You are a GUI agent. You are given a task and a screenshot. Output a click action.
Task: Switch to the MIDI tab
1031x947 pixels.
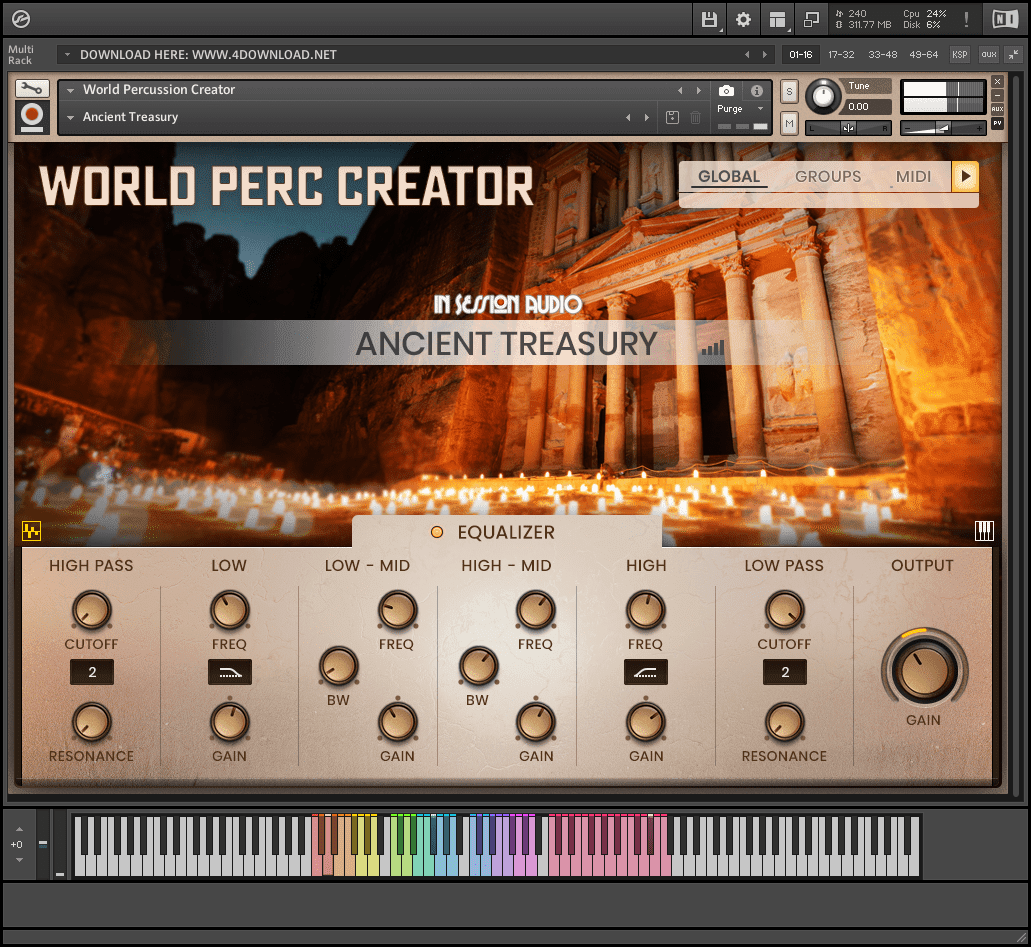pos(913,176)
